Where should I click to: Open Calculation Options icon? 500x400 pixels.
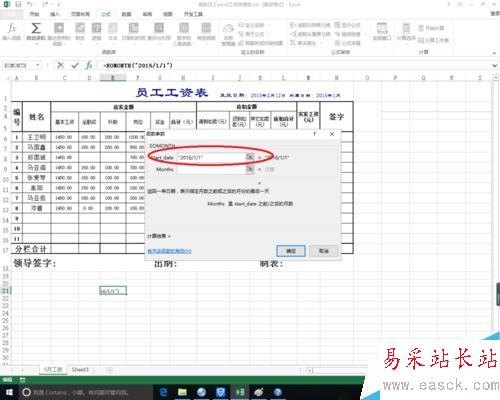pyautogui.click(x=406, y=28)
